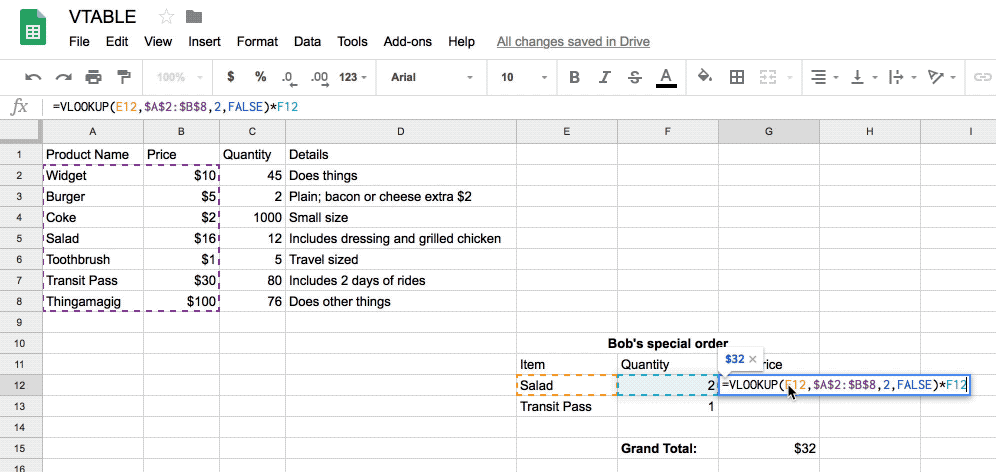Star the VTABLE document
This screenshot has height=472, width=996.
point(166,17)
